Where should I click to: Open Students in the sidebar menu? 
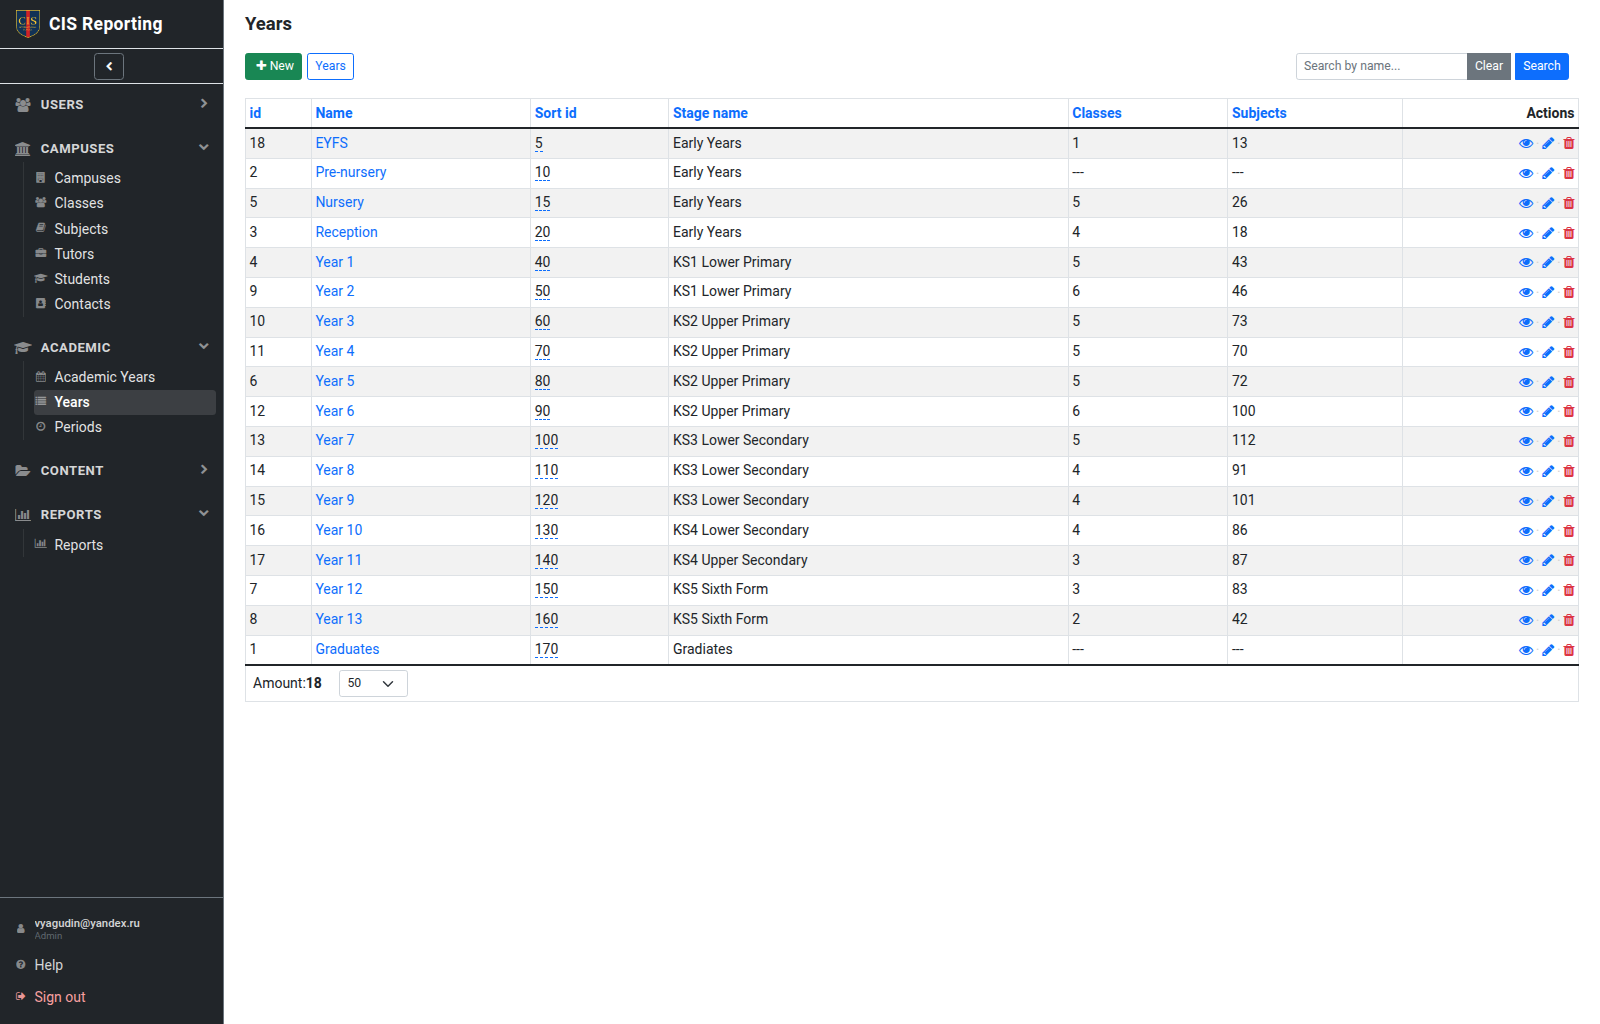point(82,279)
